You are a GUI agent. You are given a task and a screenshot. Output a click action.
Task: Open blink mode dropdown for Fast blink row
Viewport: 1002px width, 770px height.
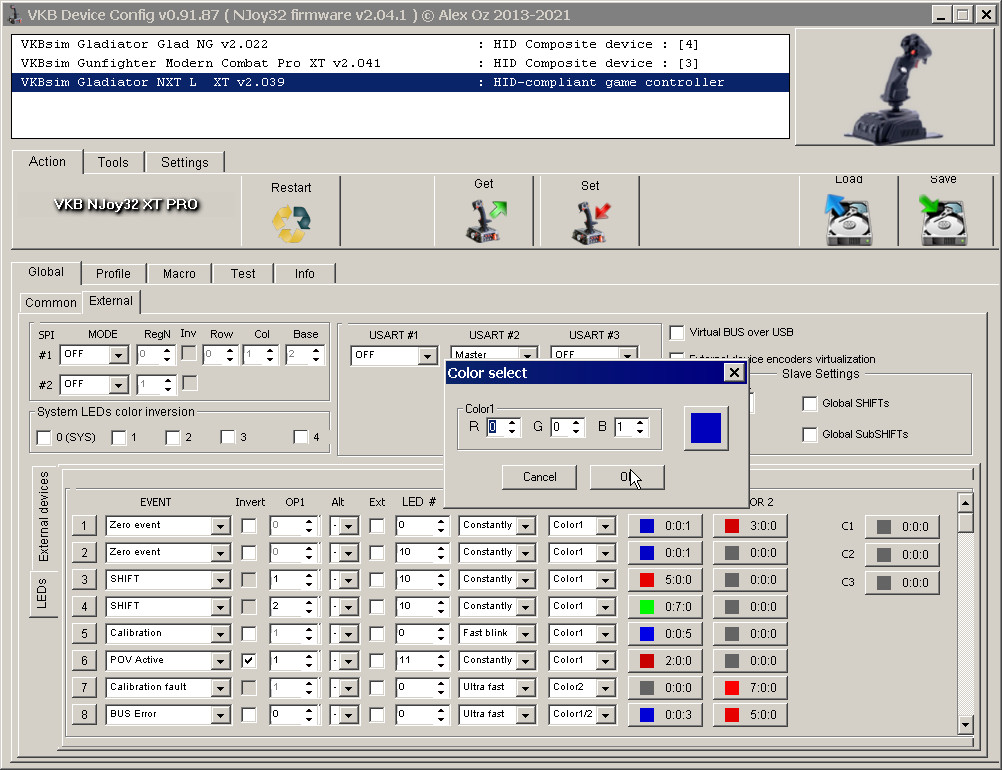click(525, 634)
